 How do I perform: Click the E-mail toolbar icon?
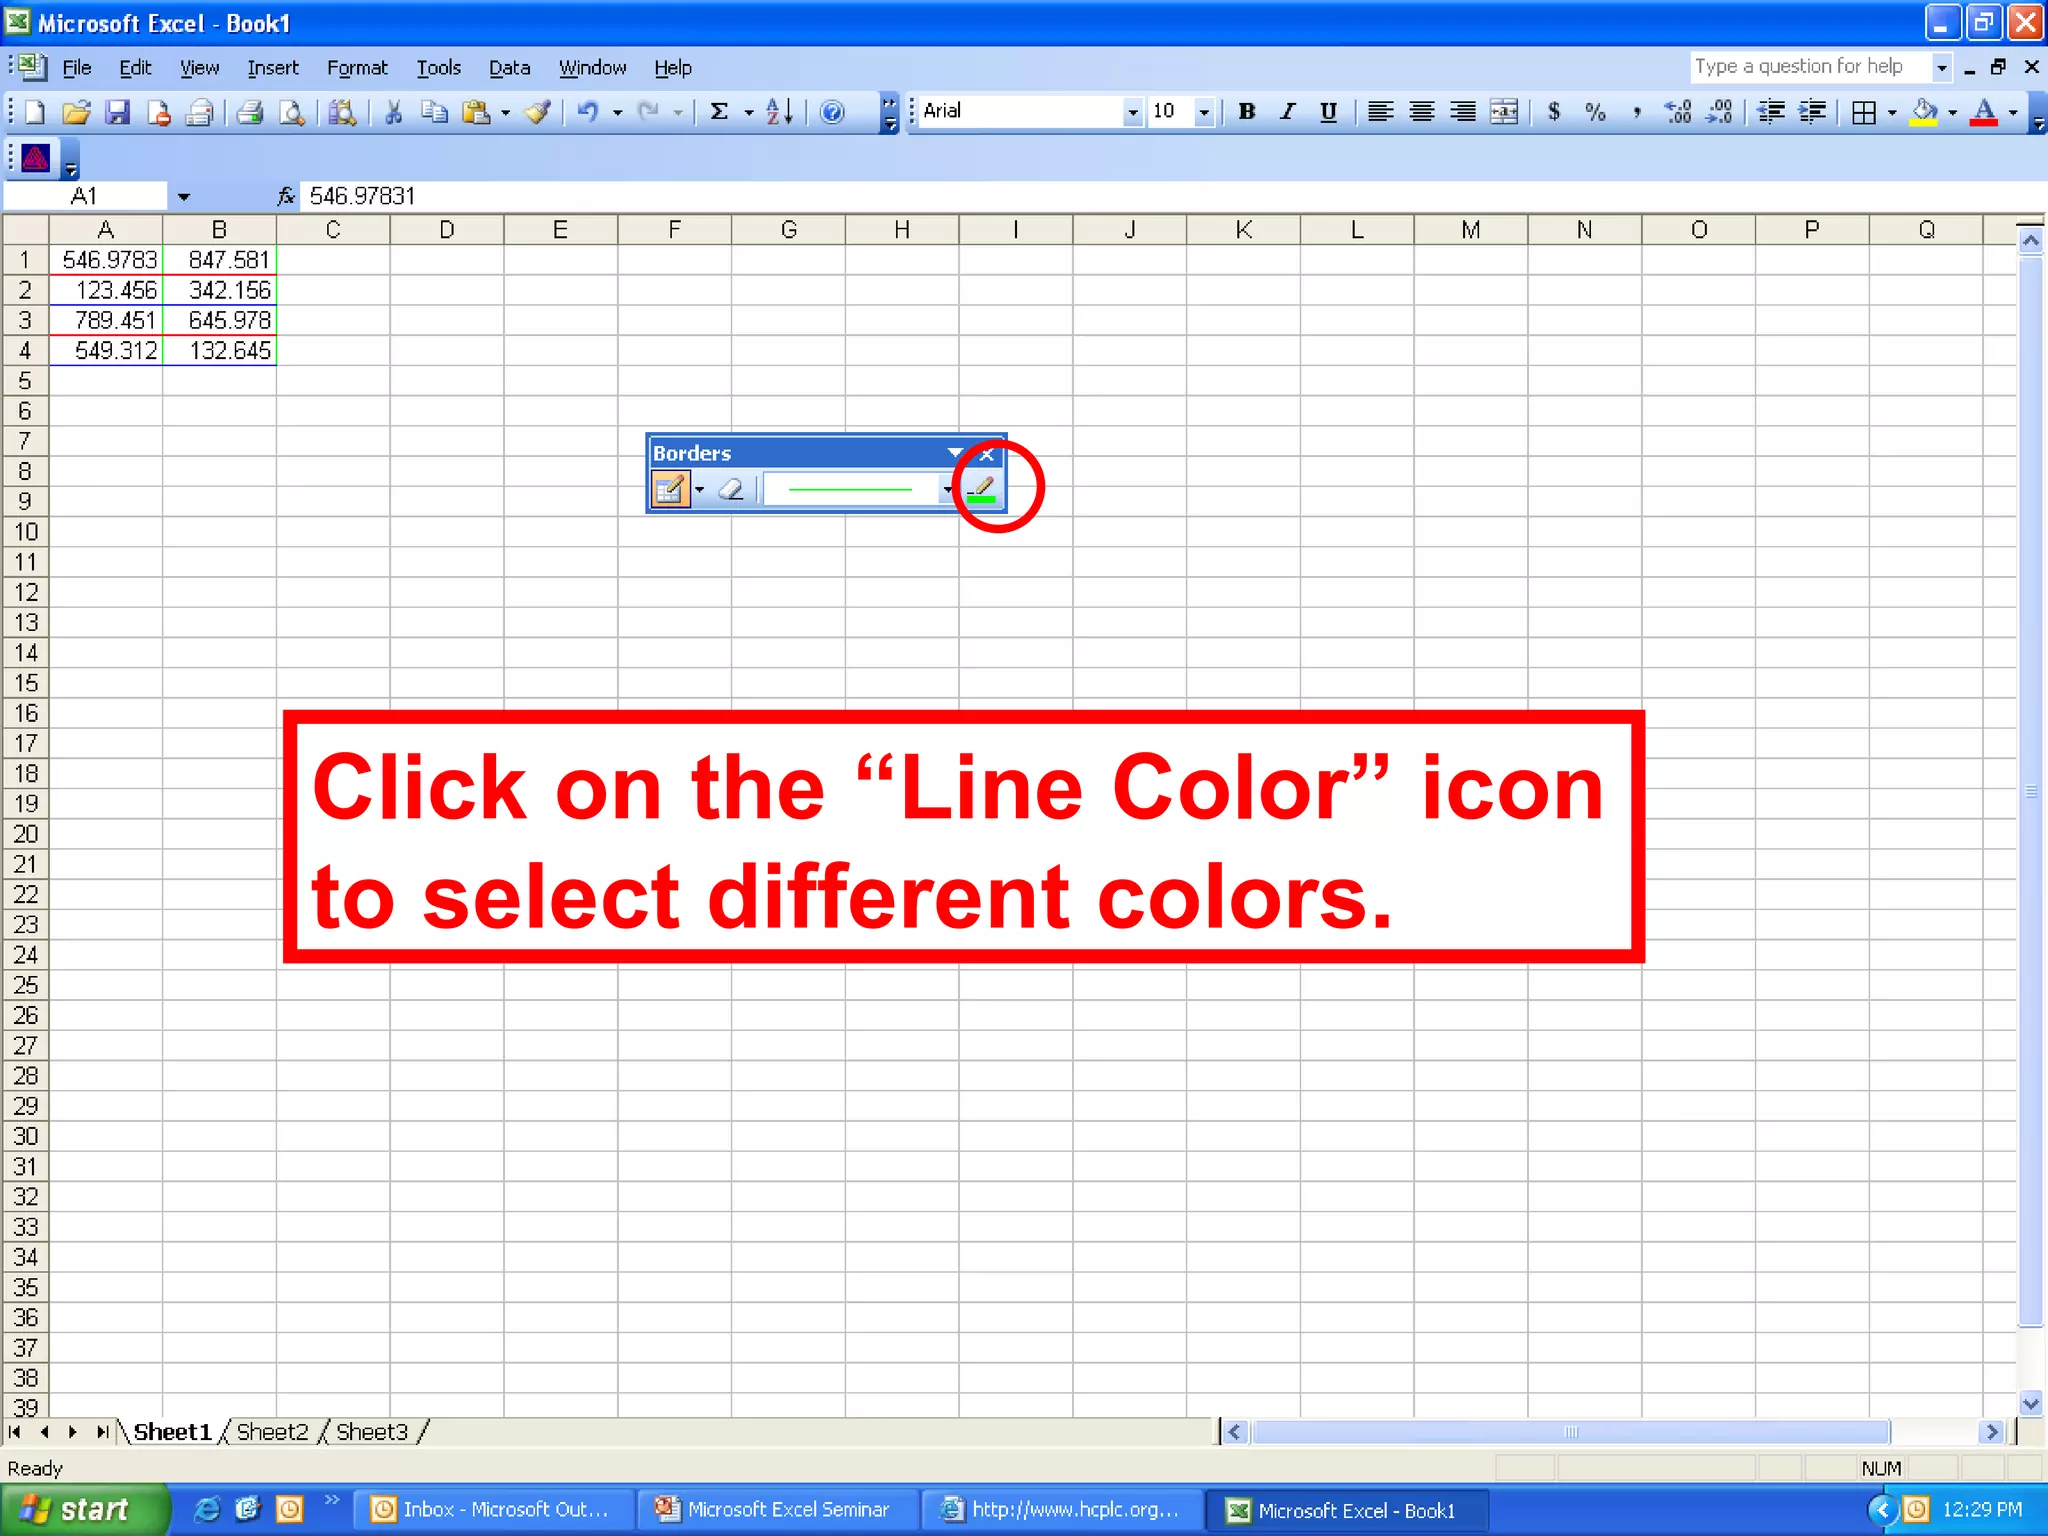pos(199,112)
